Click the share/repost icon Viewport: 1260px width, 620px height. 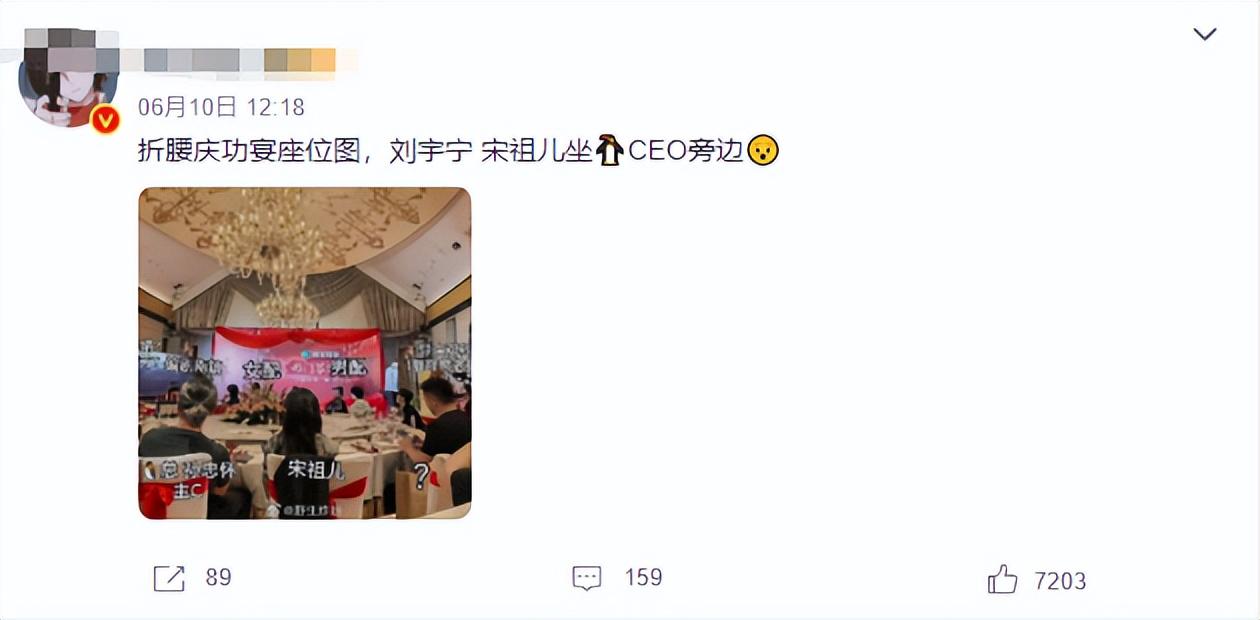click(169, 578)
